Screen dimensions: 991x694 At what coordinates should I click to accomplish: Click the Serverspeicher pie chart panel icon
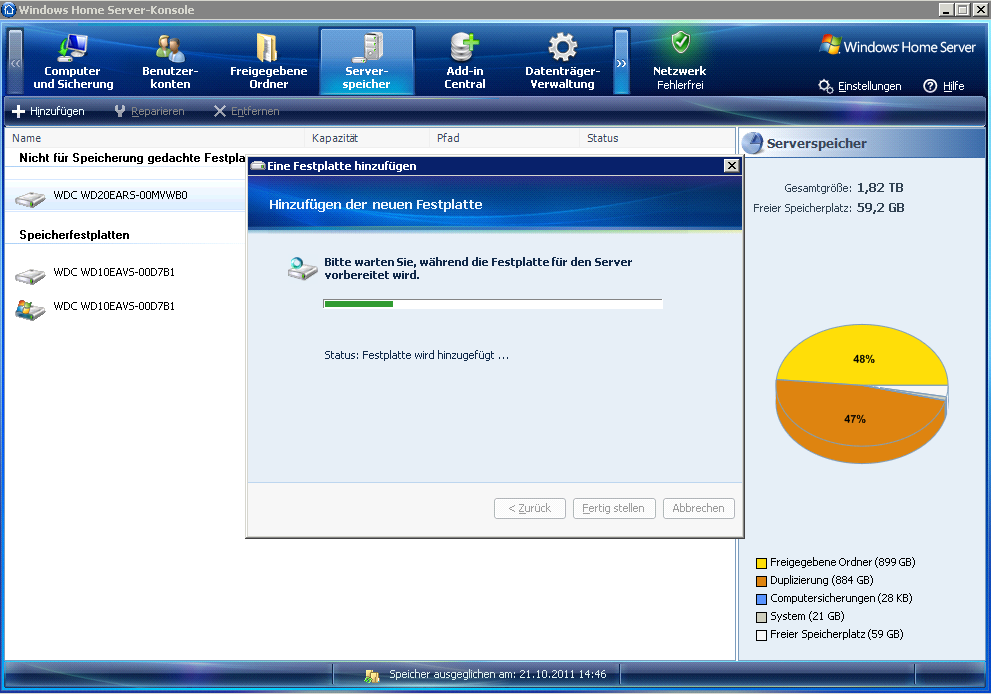753,143
